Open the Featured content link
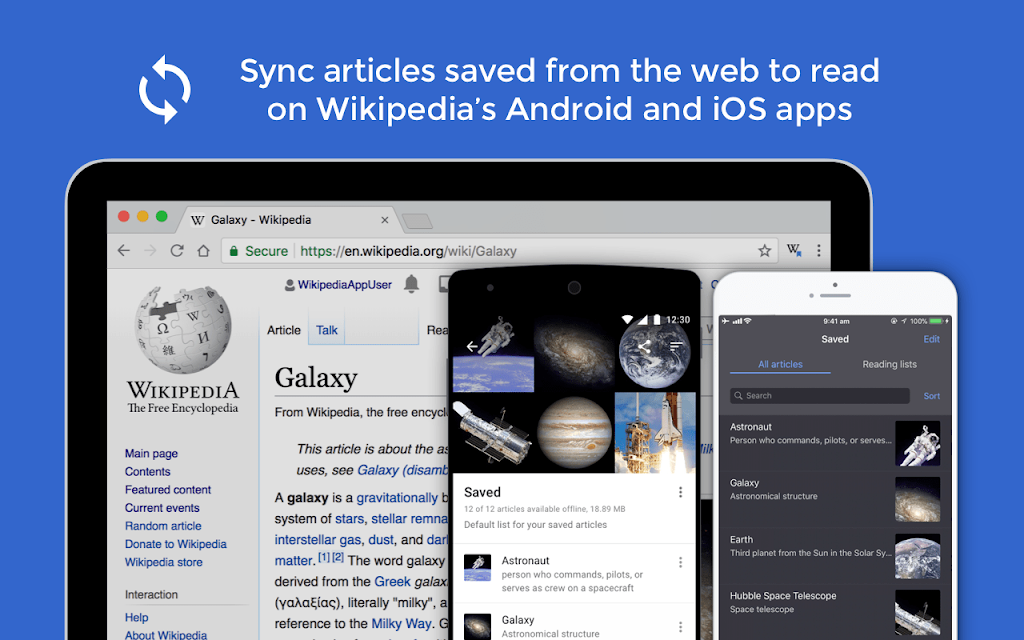 pyautogui.click(x=168, y=490)
